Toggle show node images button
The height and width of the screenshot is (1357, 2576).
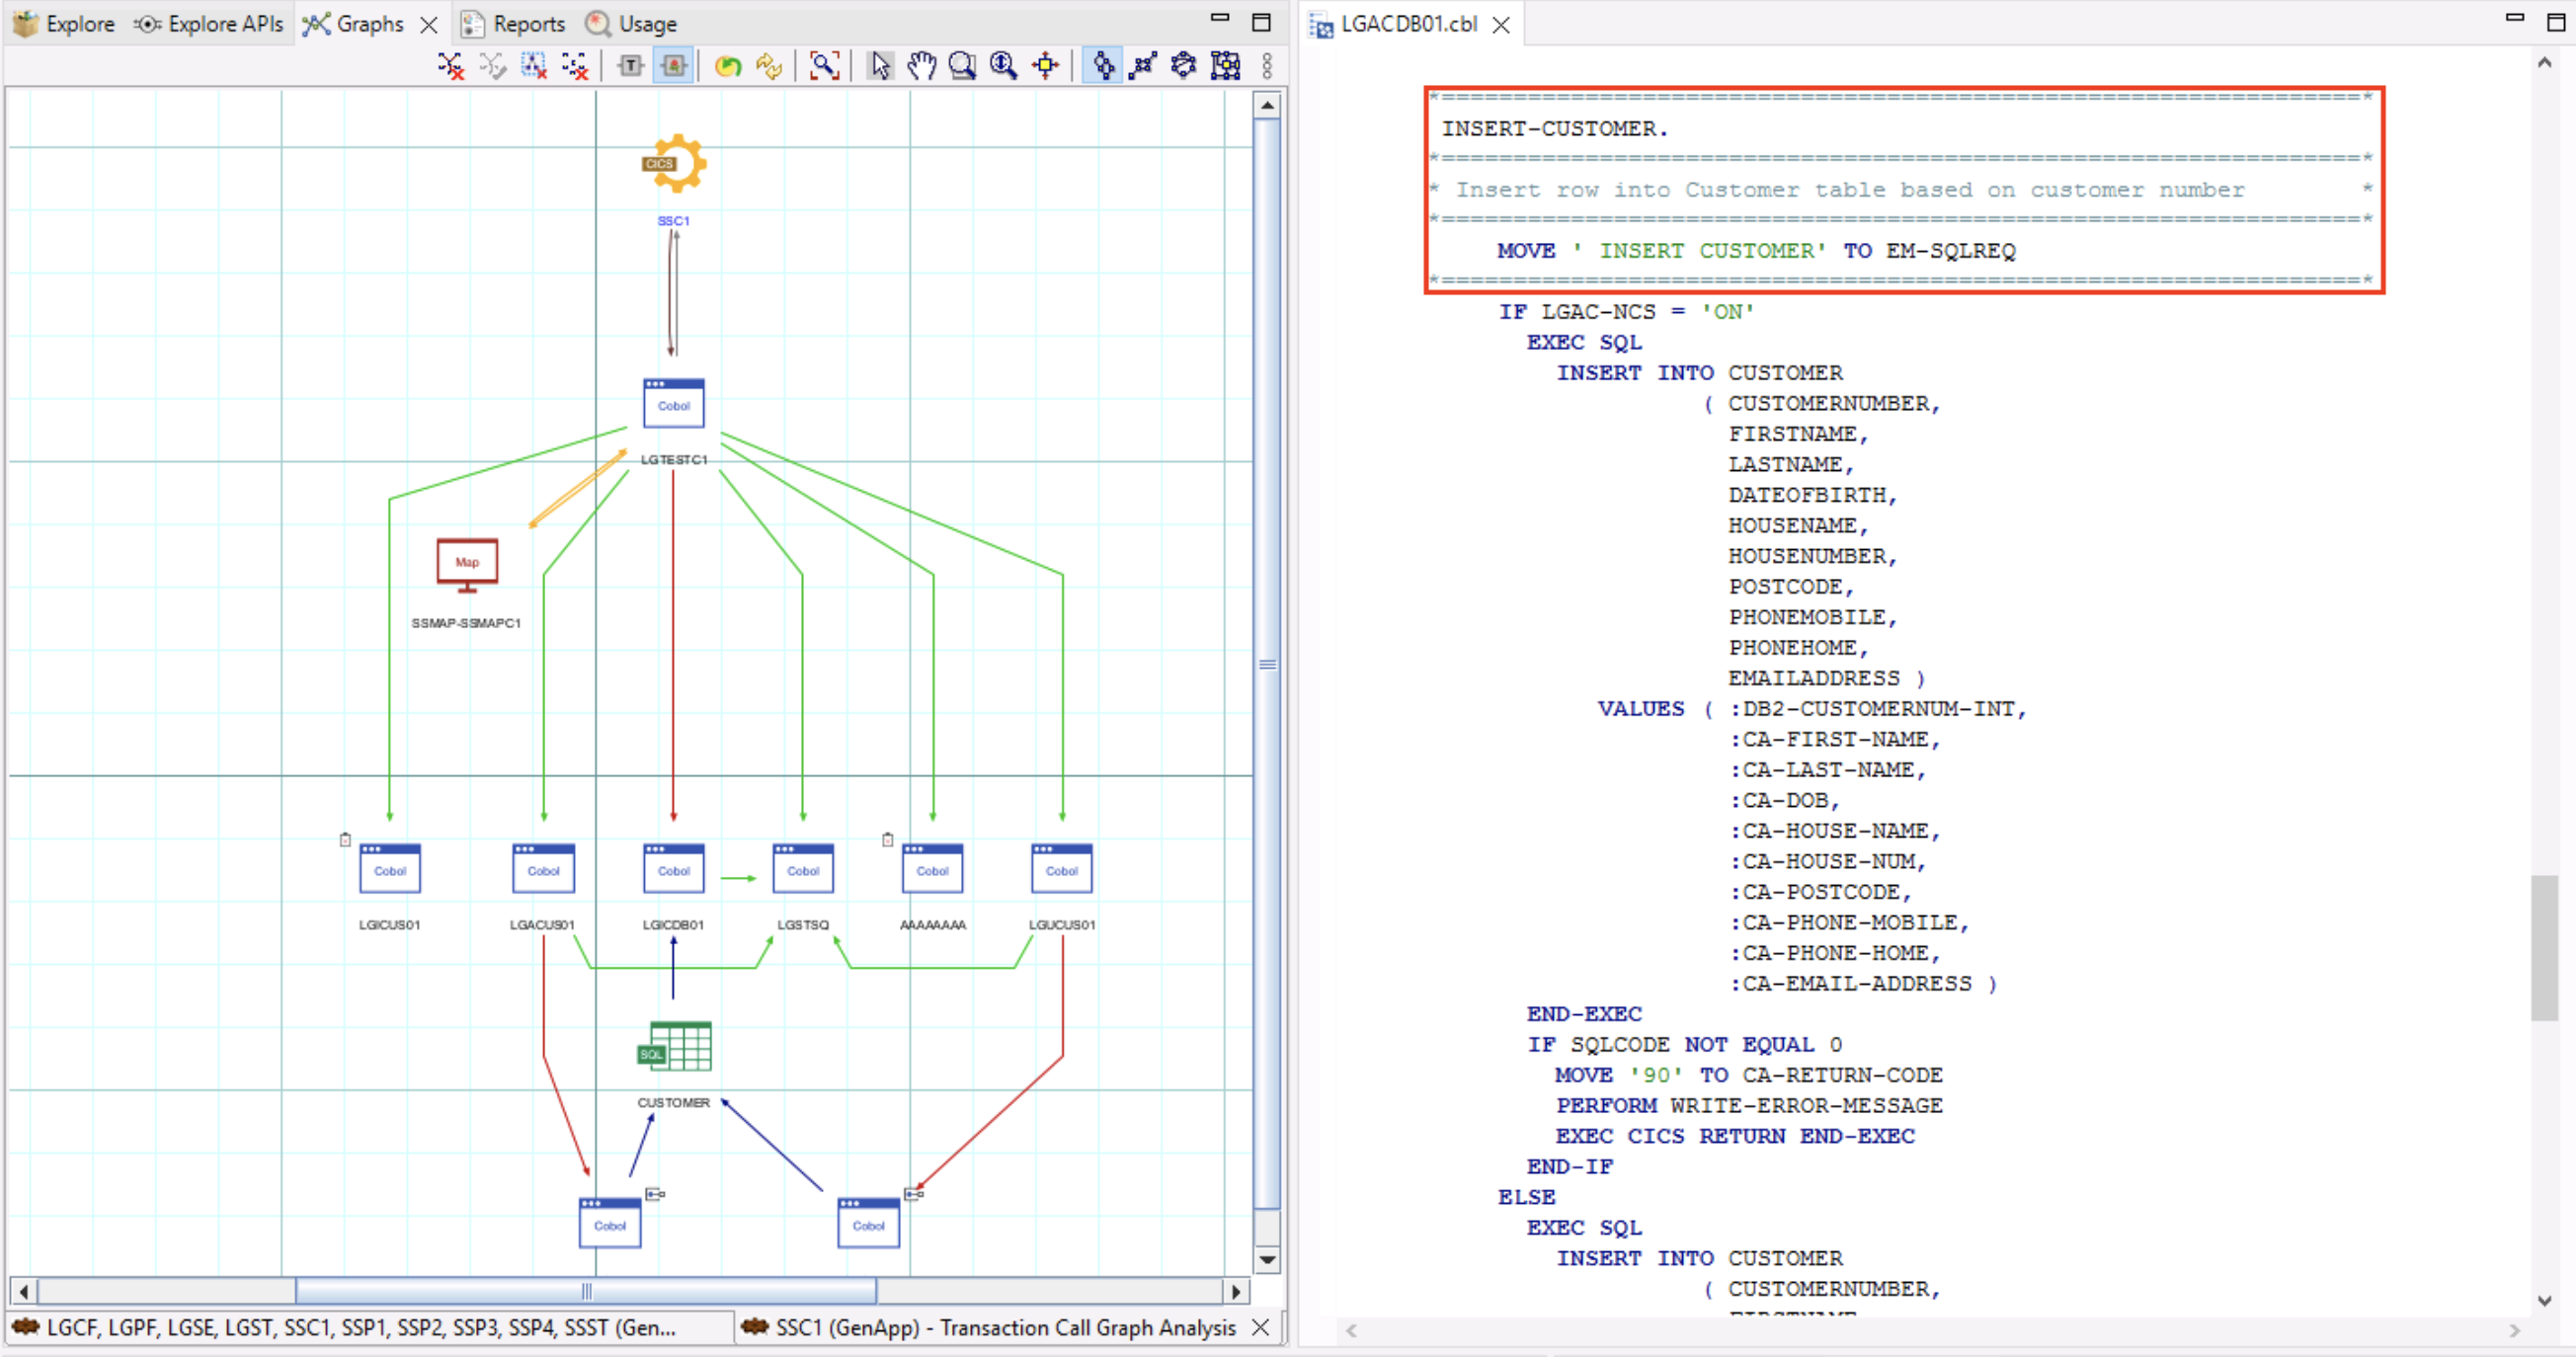(x=674, y=66)
